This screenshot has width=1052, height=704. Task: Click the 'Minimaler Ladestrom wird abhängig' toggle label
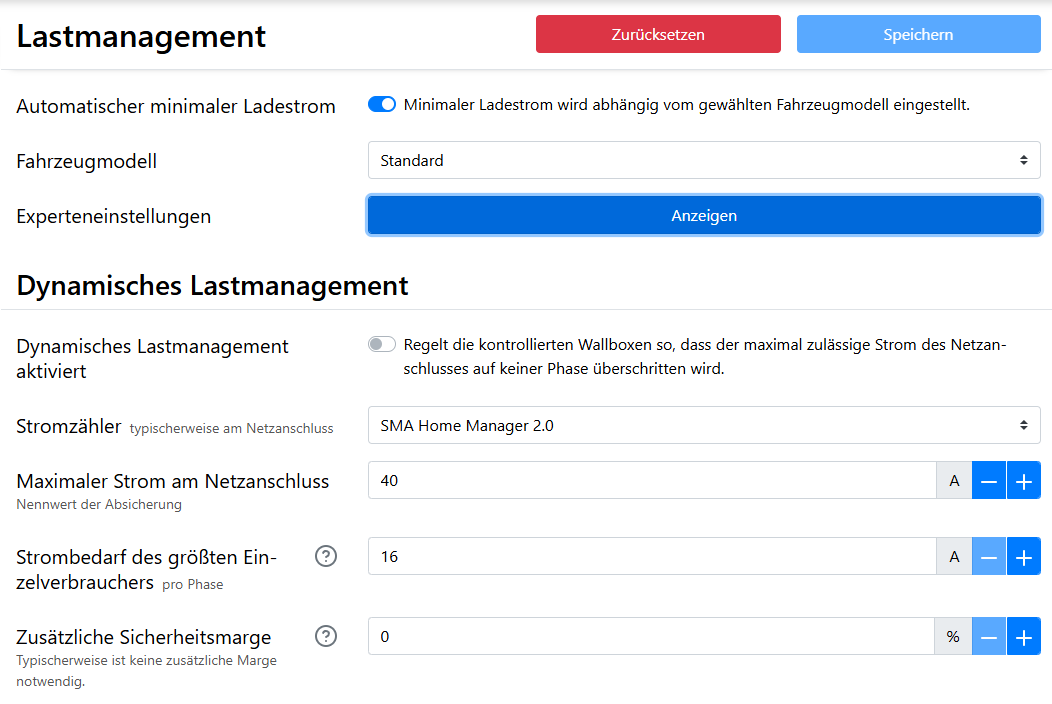686,104
